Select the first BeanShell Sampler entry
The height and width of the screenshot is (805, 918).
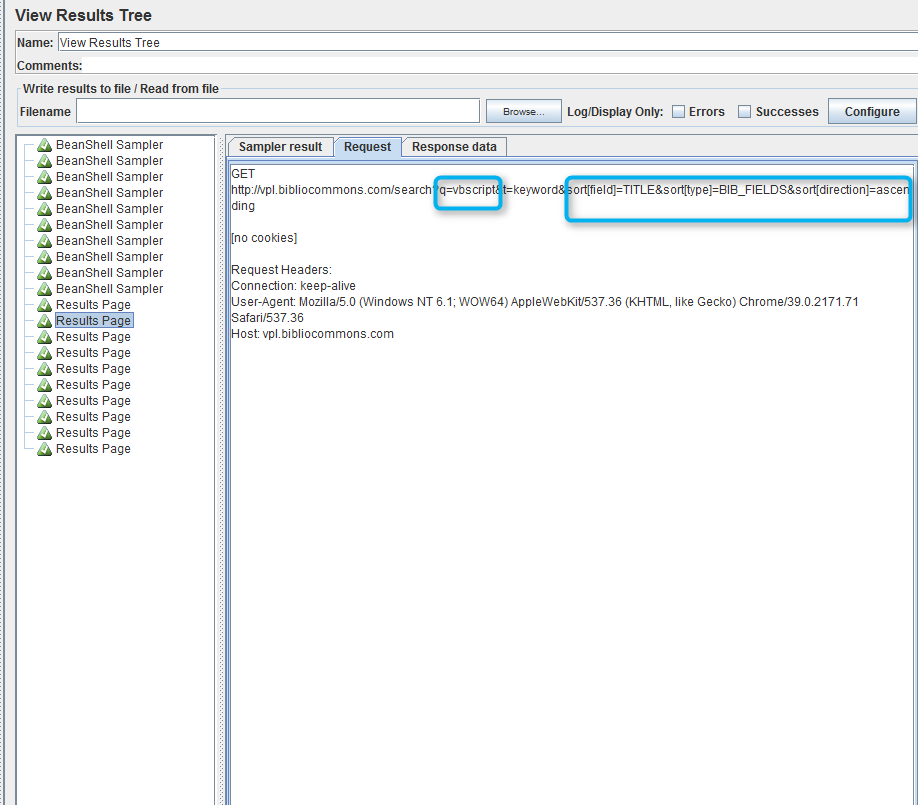pyautogui.click(x=109, y=145)
